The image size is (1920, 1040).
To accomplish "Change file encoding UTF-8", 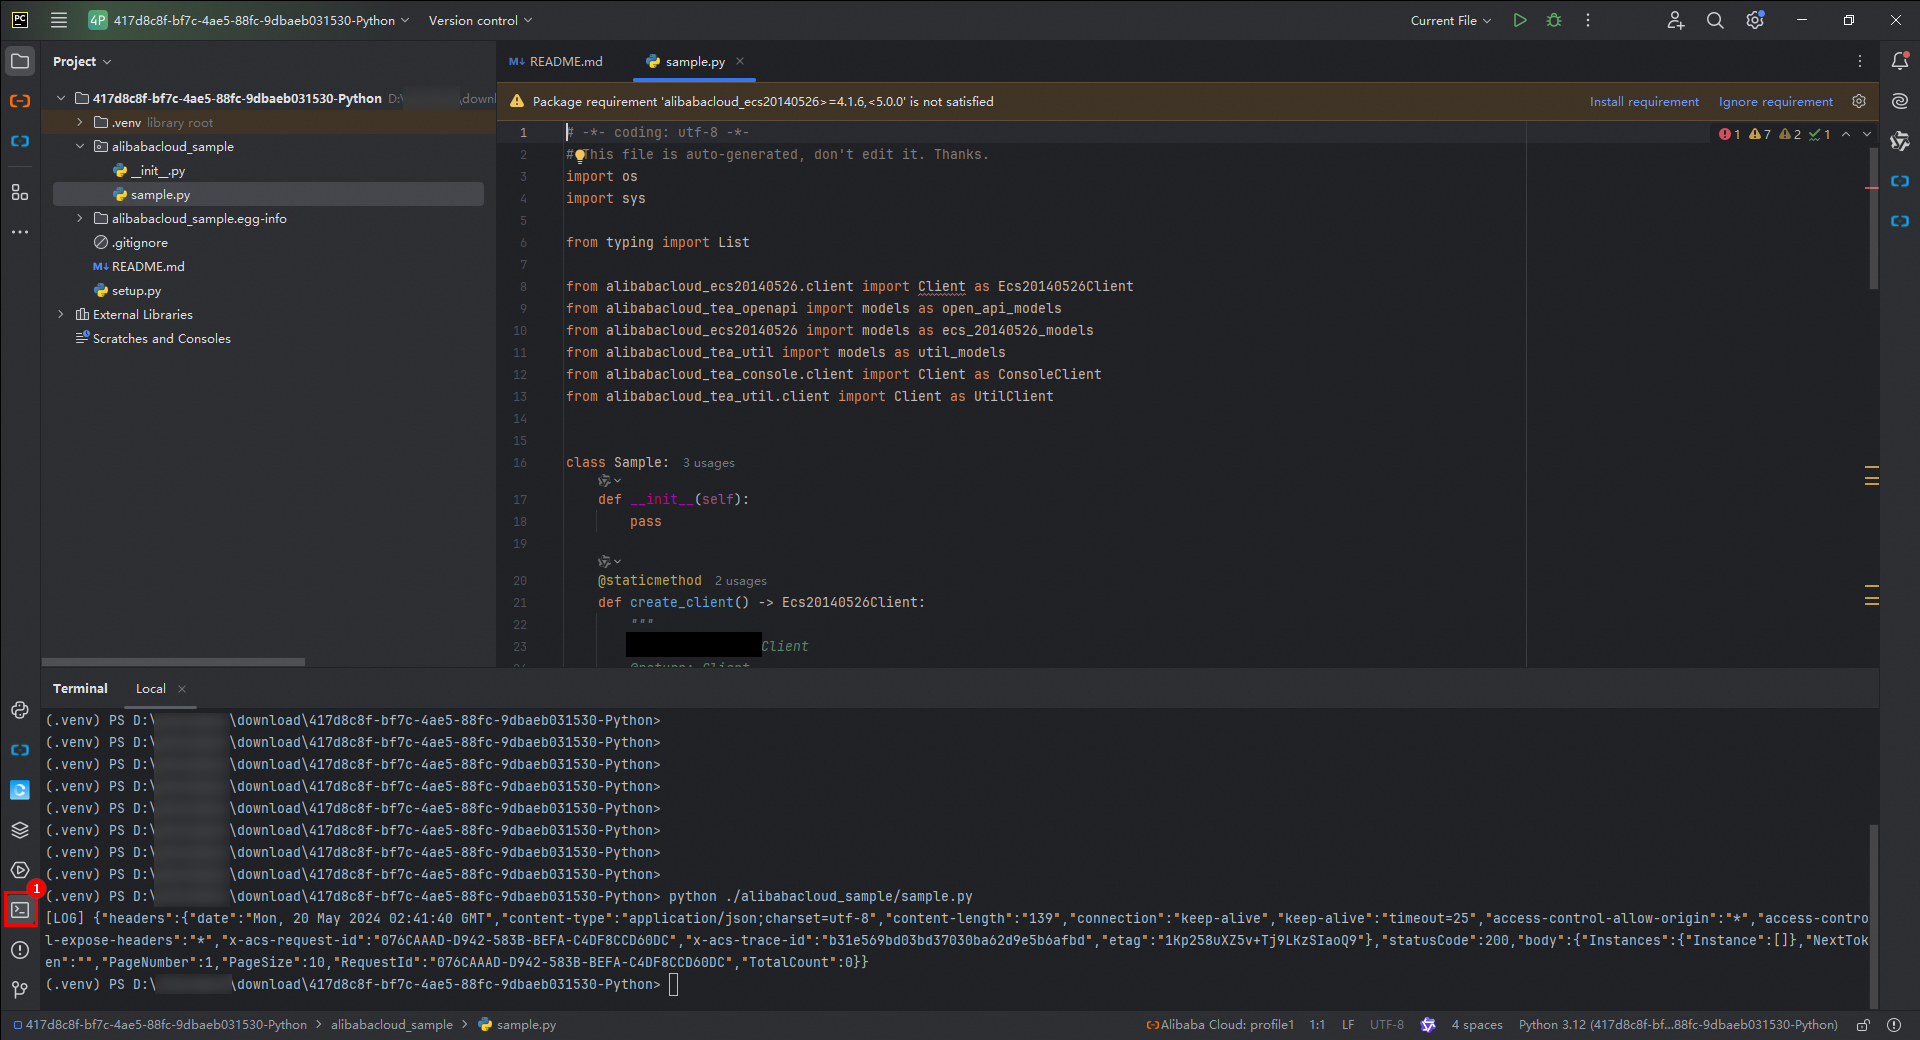I will (x=1386, y=1025).
